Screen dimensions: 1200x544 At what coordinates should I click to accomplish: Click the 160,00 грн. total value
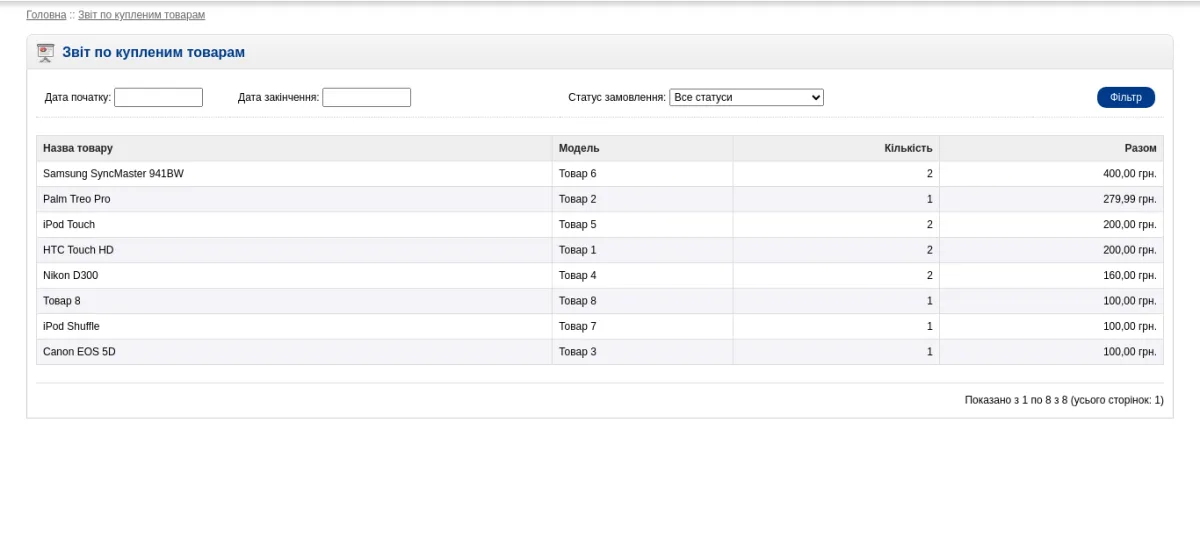(1130, 276)
